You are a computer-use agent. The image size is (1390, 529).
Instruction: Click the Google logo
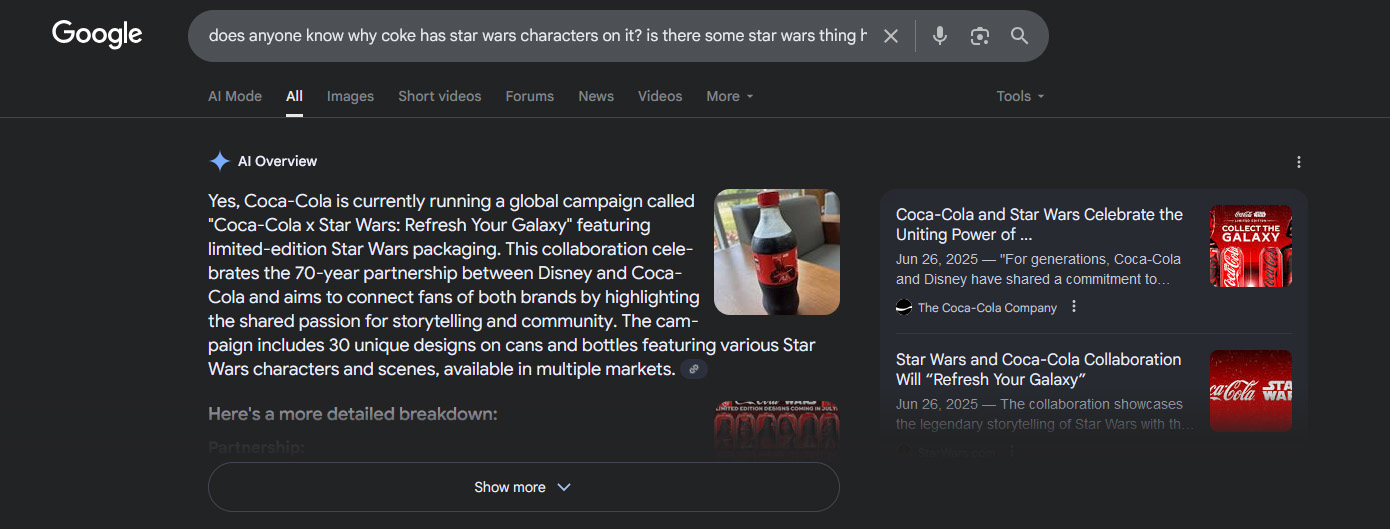tap(97, 34)
